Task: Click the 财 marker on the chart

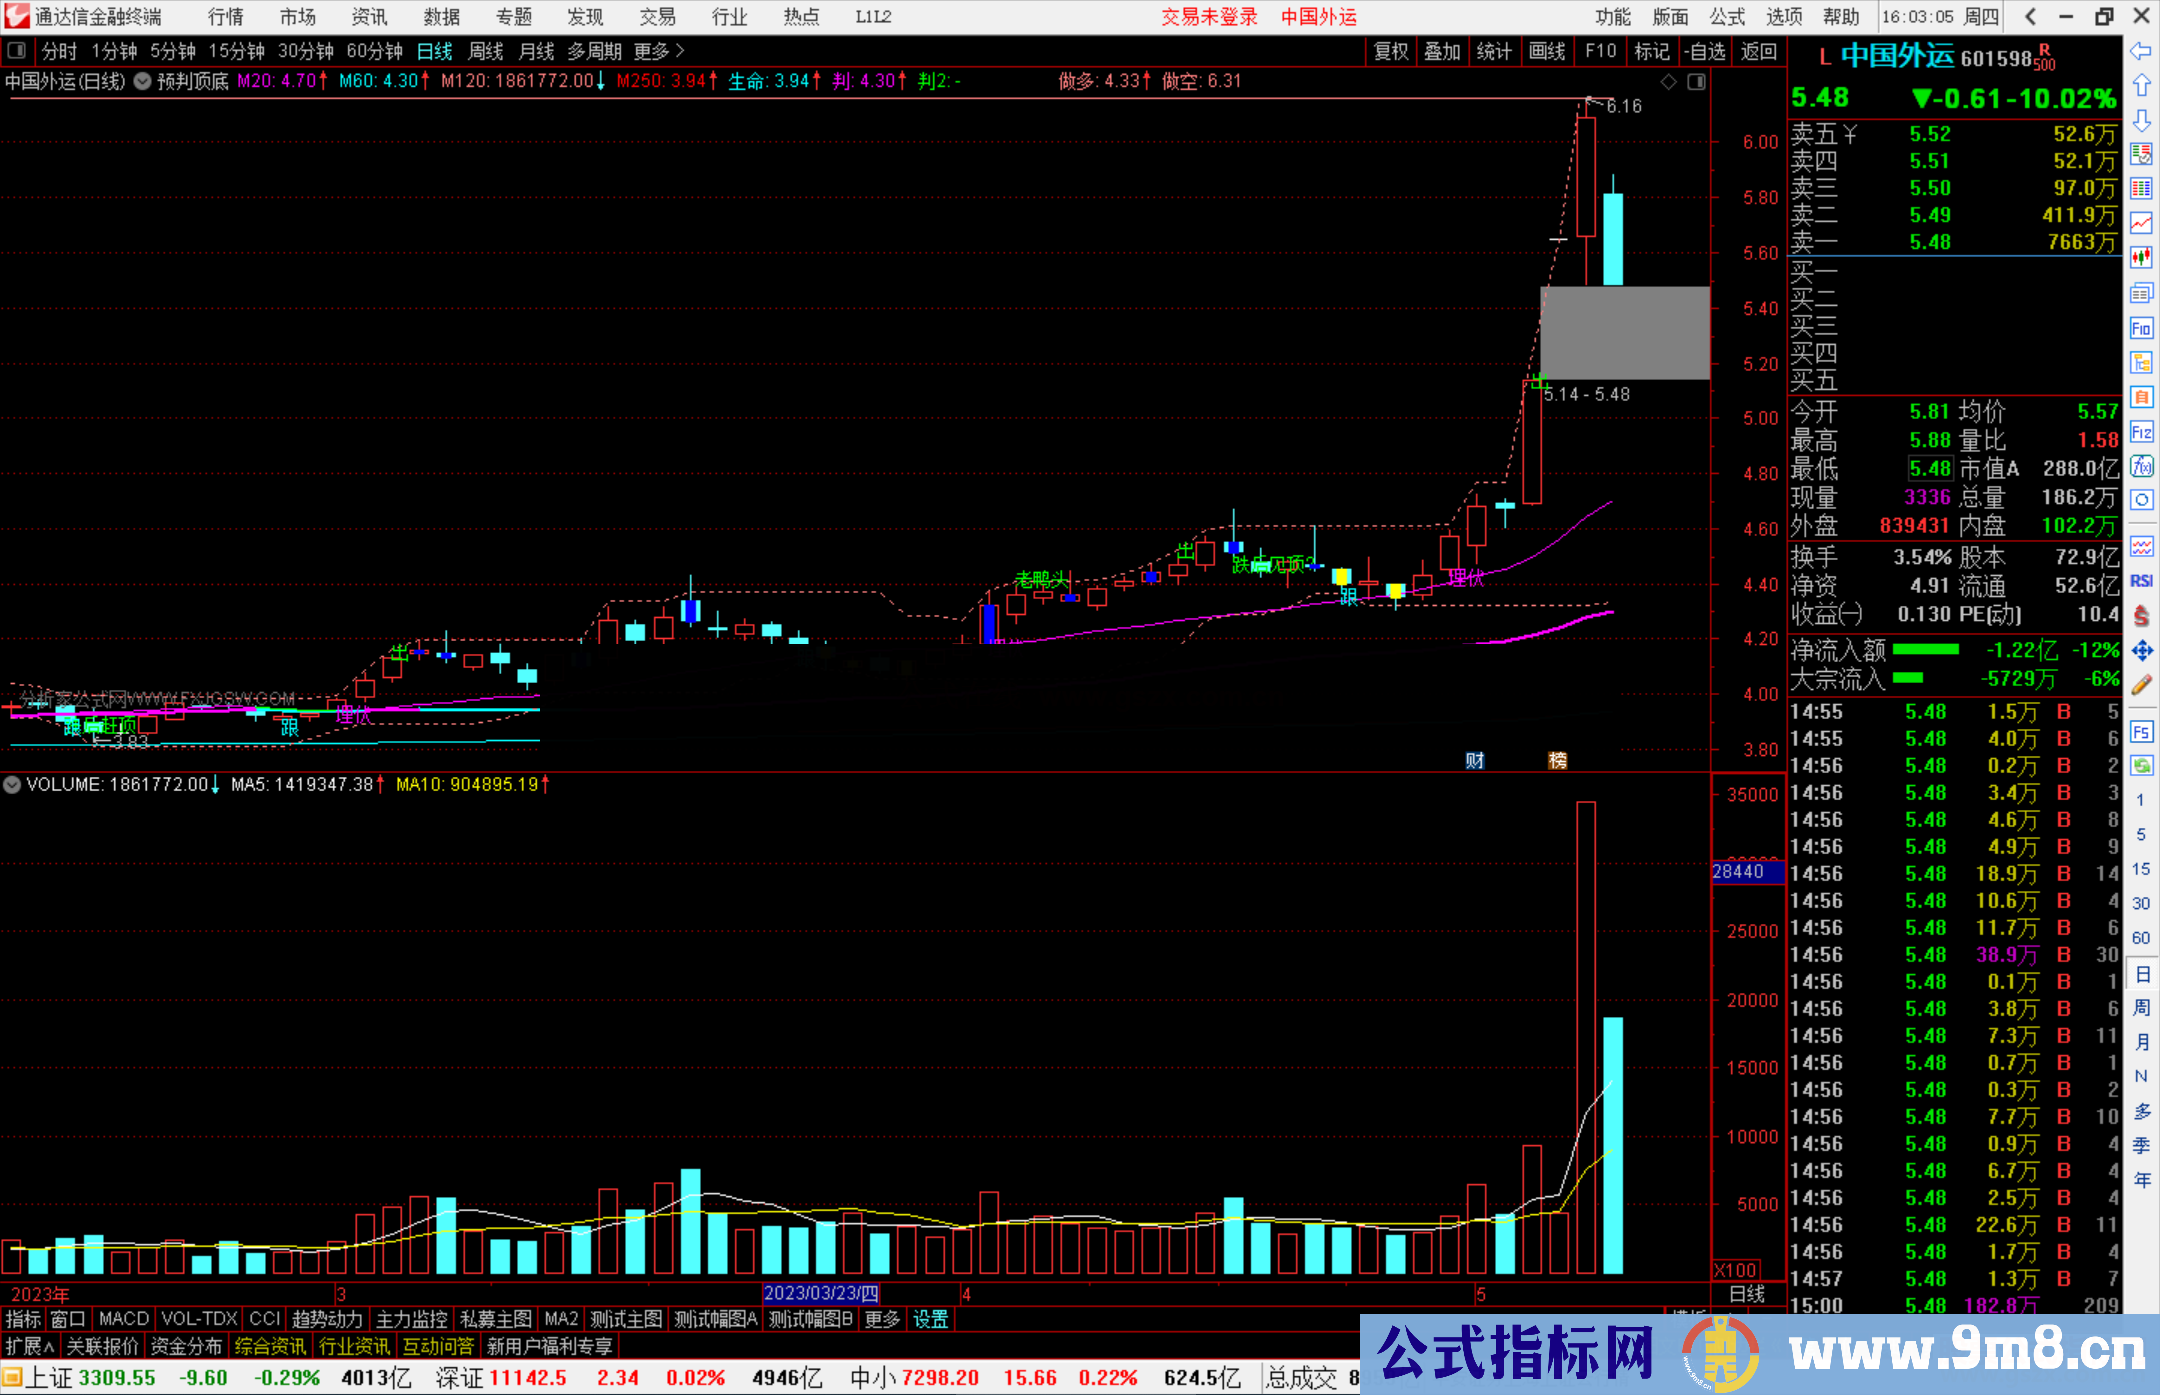Action: pos(1475,761)
